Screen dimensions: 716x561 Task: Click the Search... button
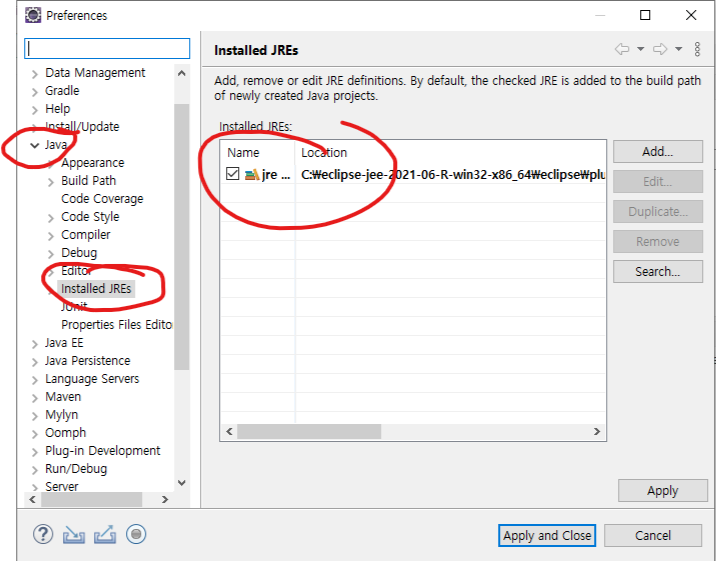pos(658,272)
